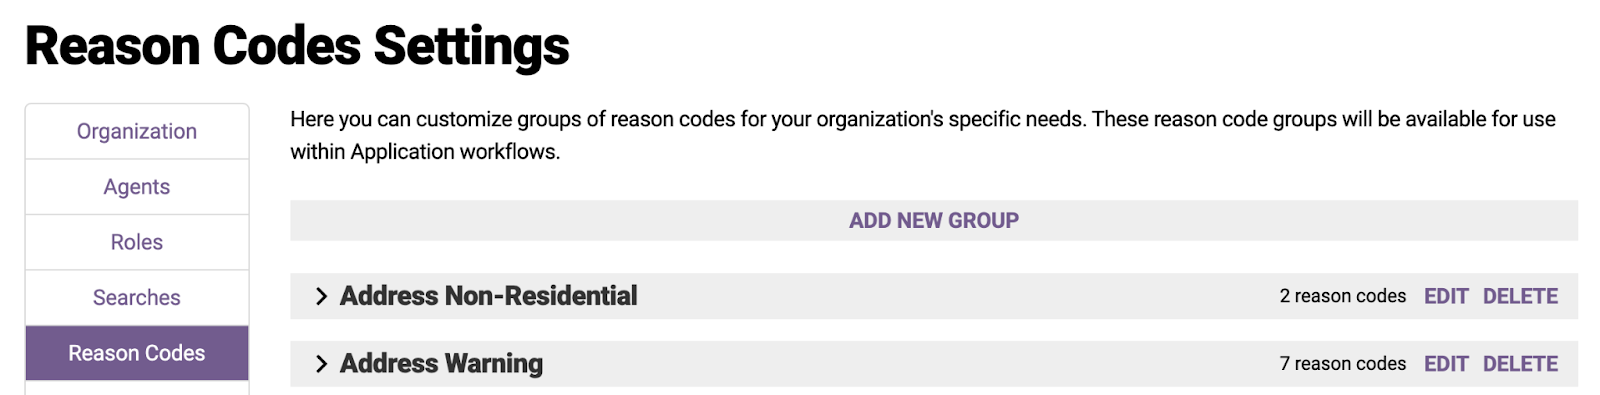Click the active Reason Codes tab
This screenshot has height=395, width=1600.
click(137, 353)
